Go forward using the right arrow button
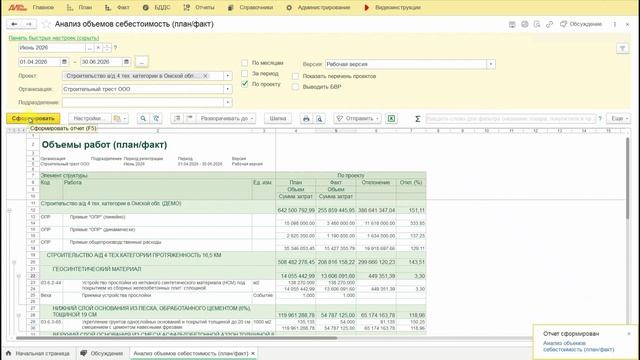The image size is (640, 360). (29, 24)
